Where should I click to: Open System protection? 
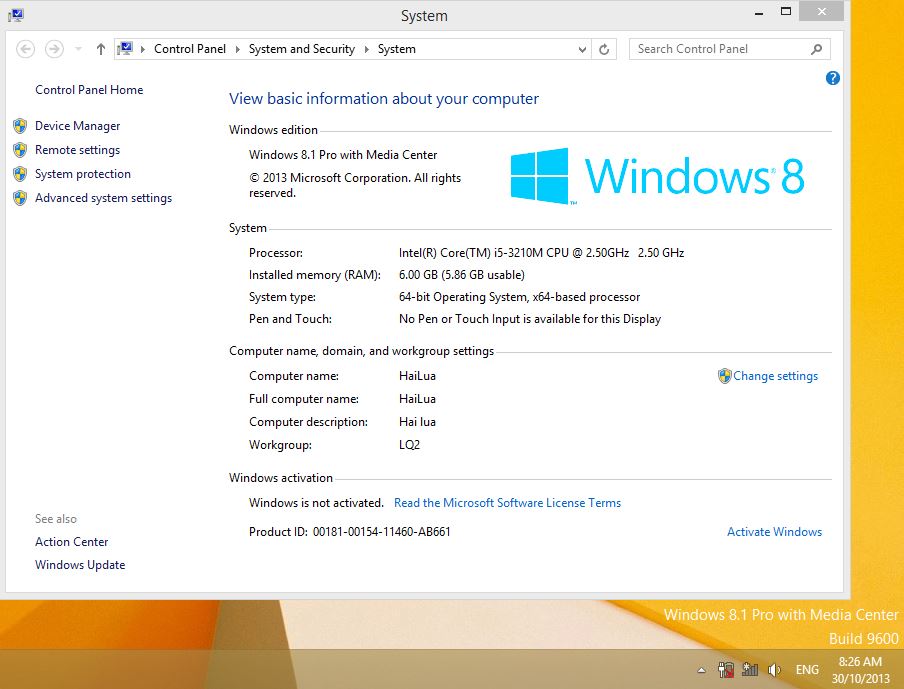click(x=82, y=174)
